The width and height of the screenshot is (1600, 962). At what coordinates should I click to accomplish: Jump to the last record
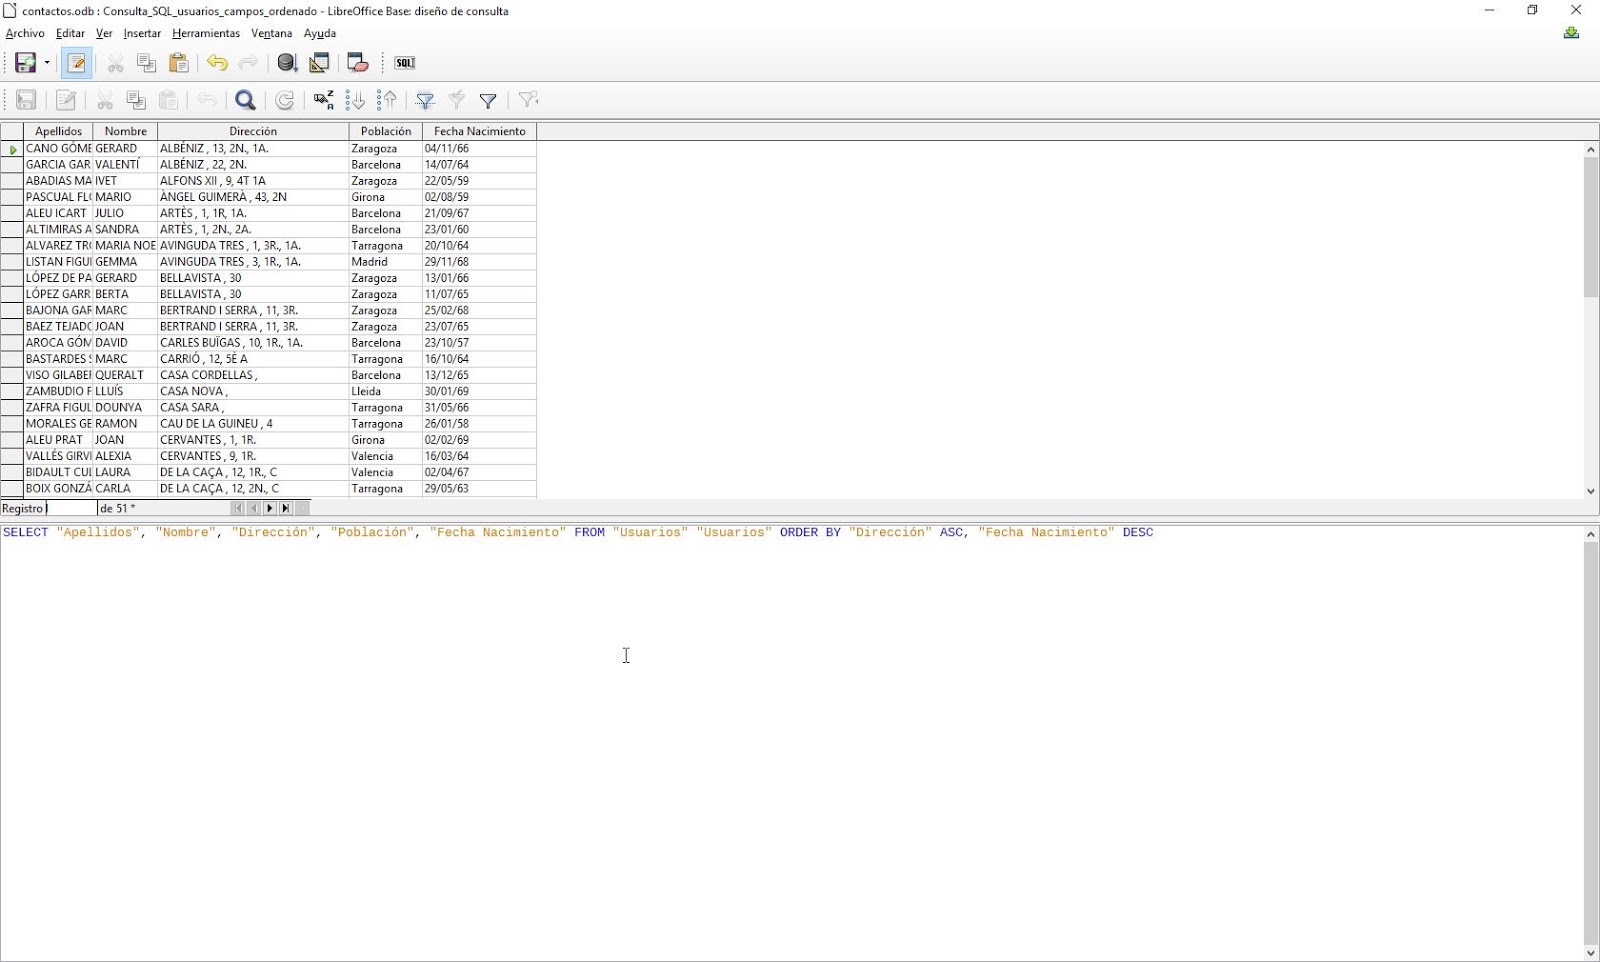click(286, 508)
